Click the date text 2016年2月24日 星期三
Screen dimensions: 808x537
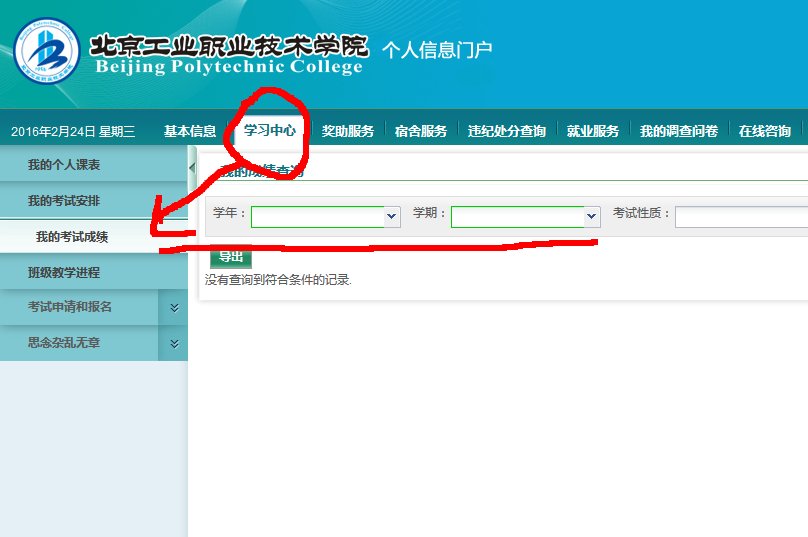point(73,131)
